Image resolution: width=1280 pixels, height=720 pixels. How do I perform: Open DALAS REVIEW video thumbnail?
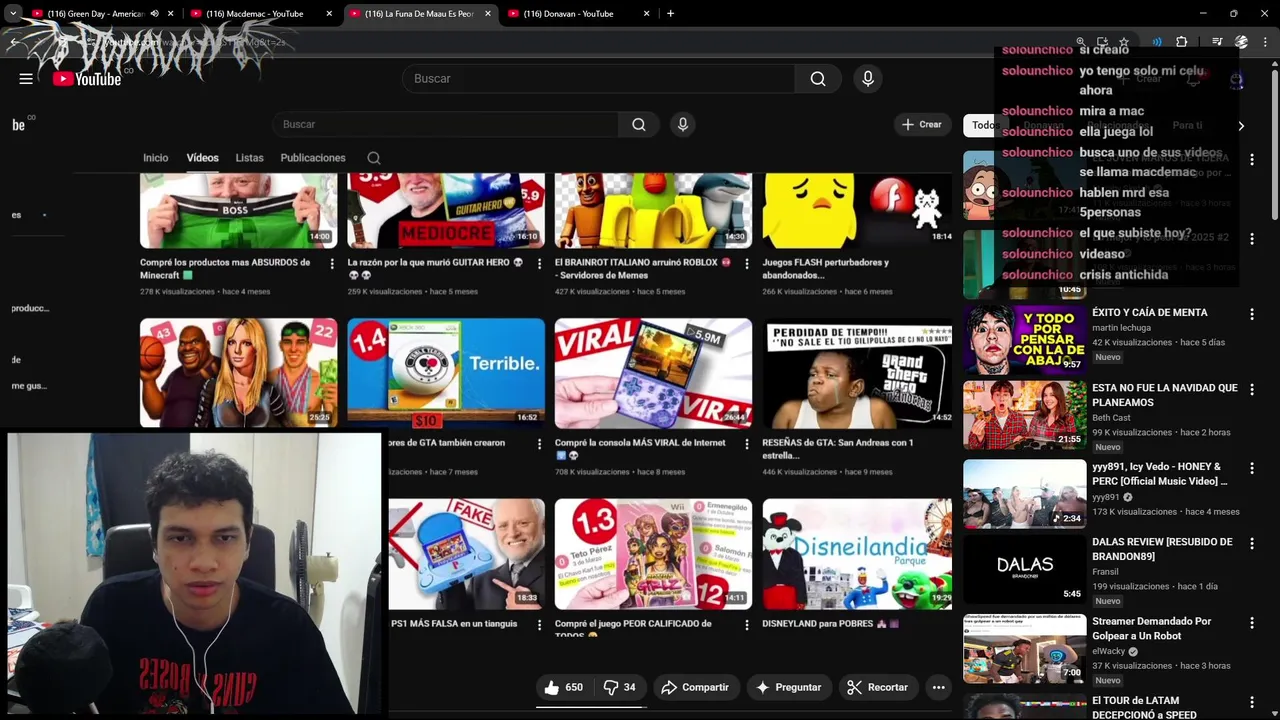click(1024, 569)
